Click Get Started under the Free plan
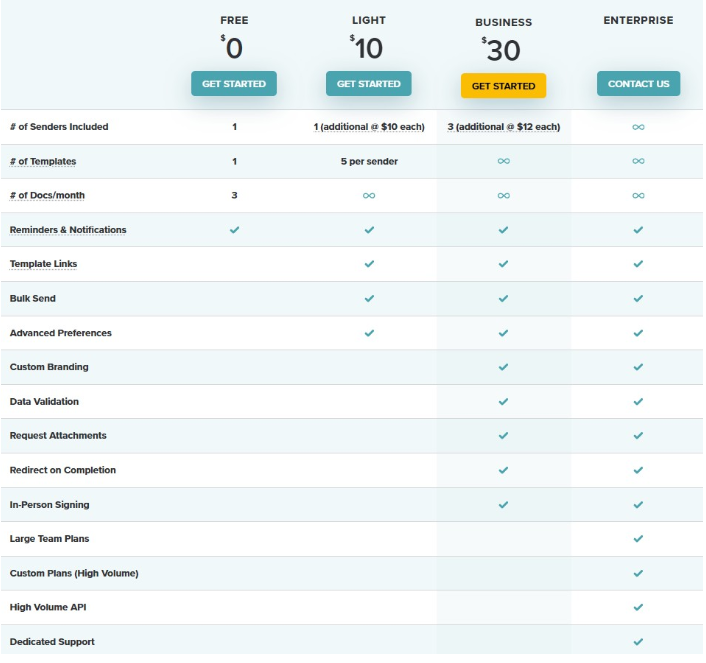 coord(234,84)
